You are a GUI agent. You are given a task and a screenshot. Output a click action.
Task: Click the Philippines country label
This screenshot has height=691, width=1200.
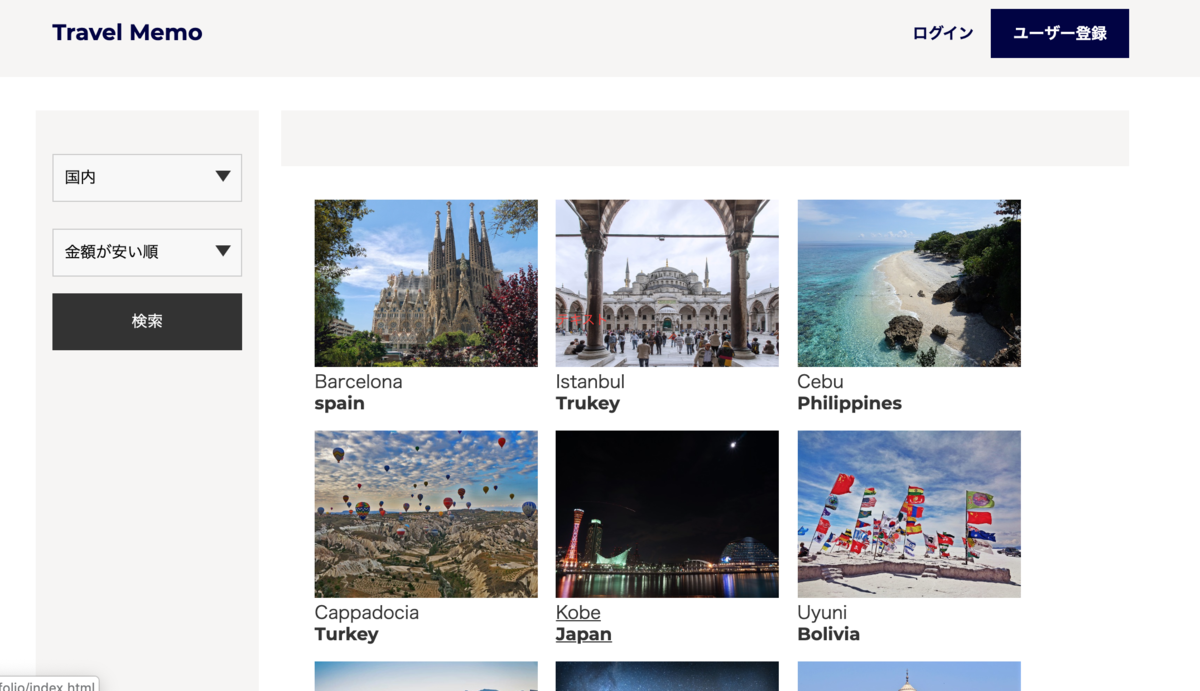click(x=850, y=404)
